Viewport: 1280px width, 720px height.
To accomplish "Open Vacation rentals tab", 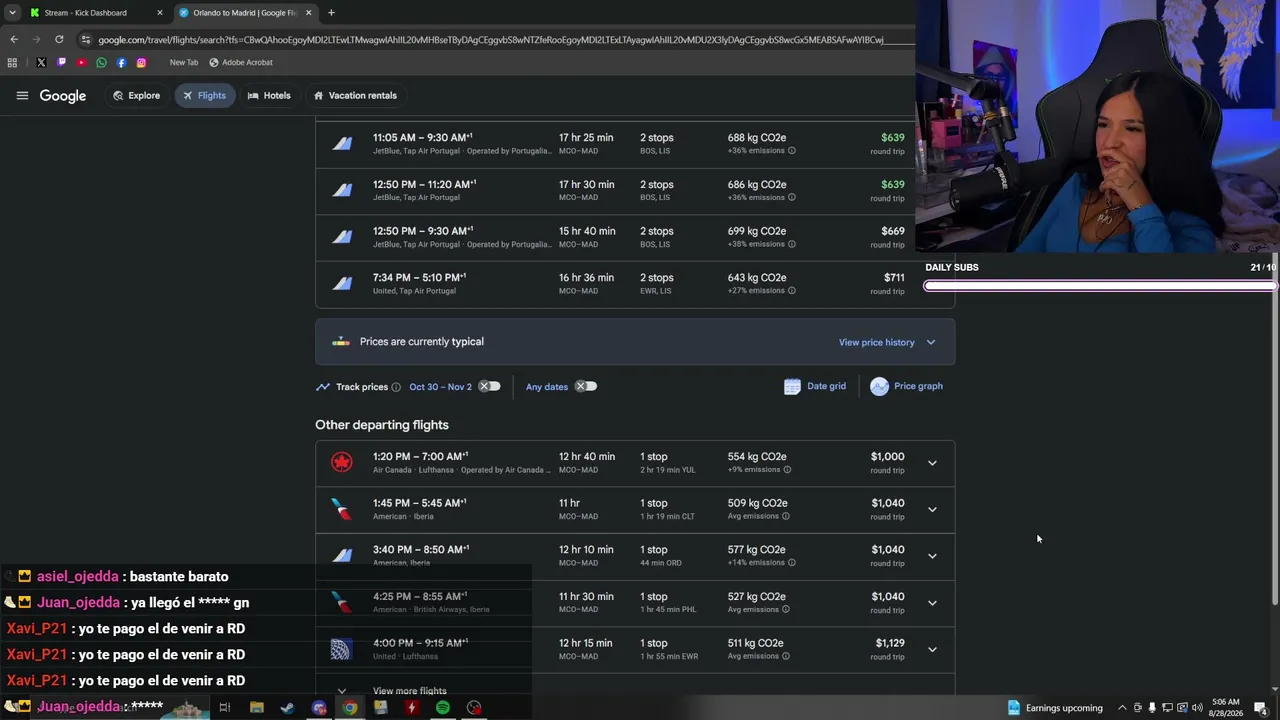I will coord(355,96).
